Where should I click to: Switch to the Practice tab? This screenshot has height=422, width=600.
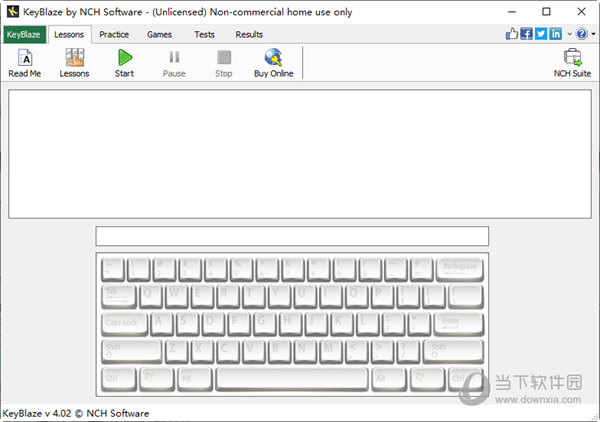(114, 34)
